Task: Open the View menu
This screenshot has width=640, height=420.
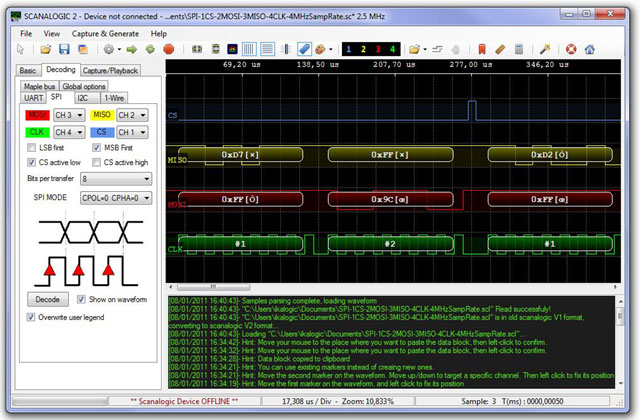Action: pos(52,33)
